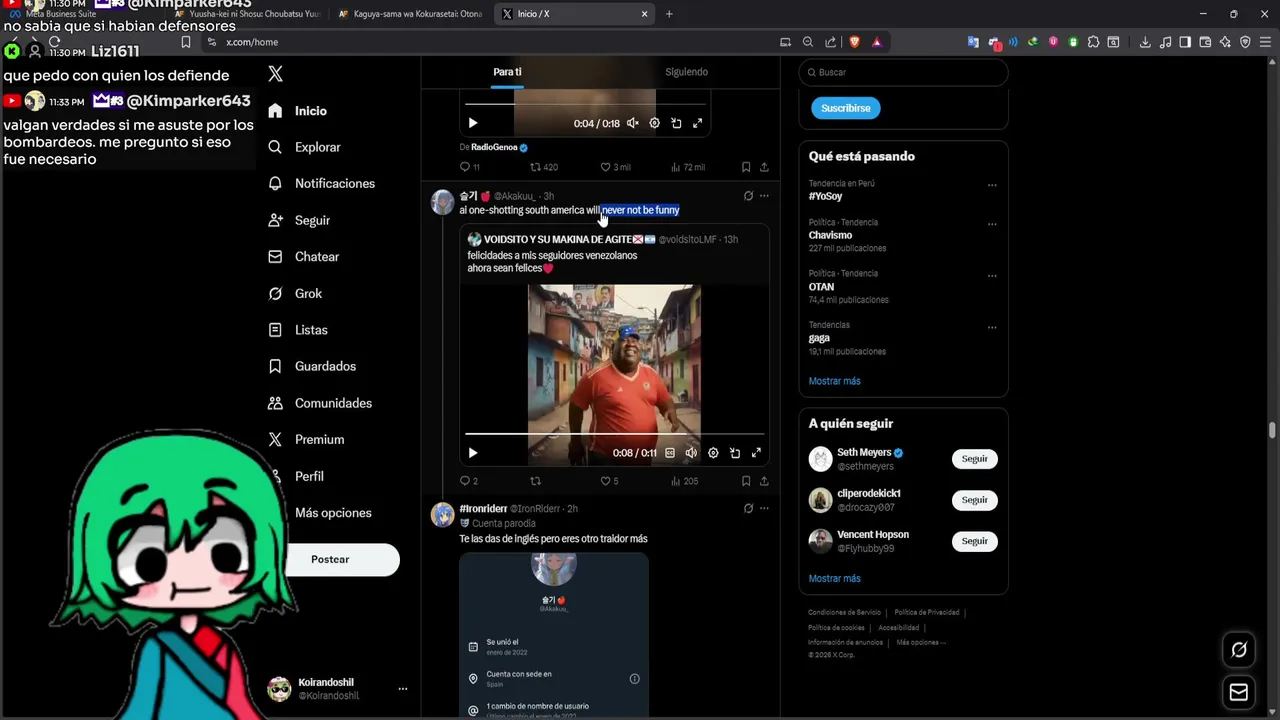Open more menu for gaga trend
This screenshot has width=1280, height=720.
992,327
